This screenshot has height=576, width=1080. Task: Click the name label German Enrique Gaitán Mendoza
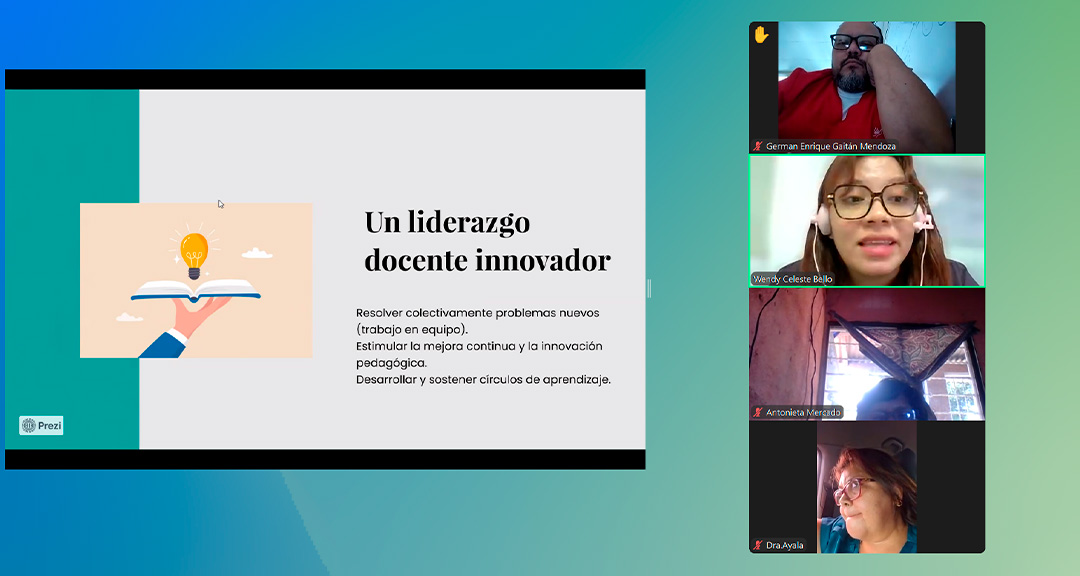(x=831, y=146)
